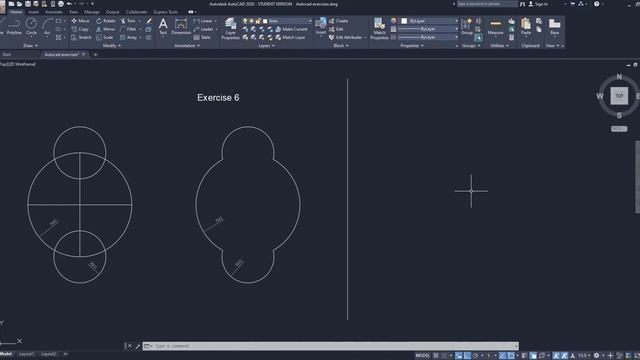Choose the Trim command
Viewport: 640px width, 360px height.
coord(128,20)
